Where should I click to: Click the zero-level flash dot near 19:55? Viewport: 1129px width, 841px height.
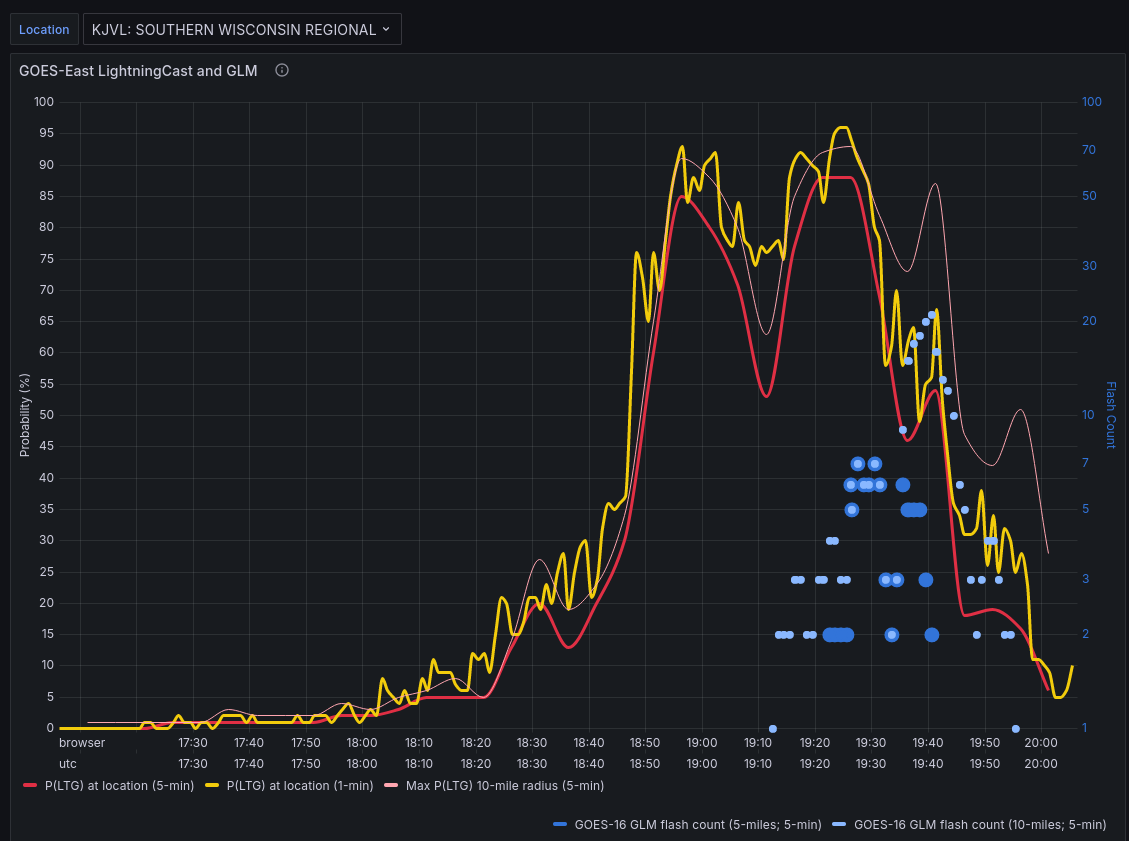(x=1016, y=729)
